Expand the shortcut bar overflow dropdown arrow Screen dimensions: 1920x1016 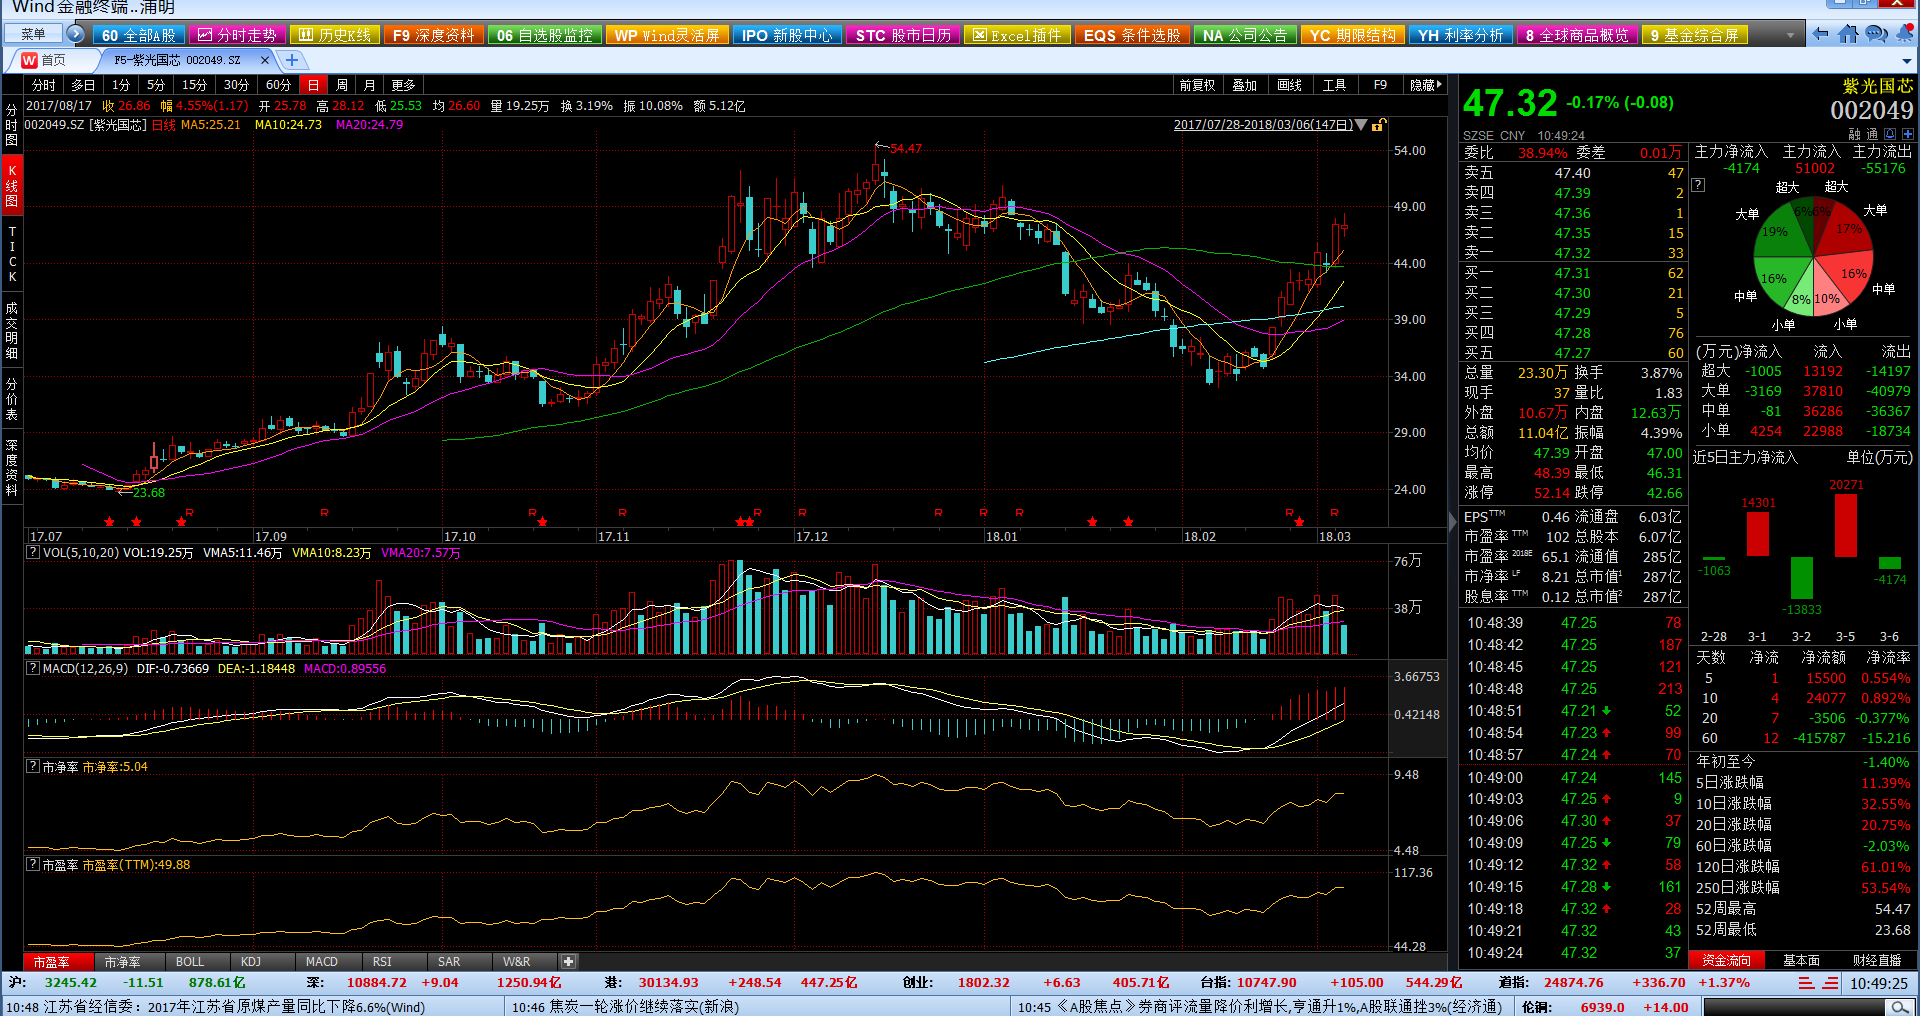tap(1790, 35)
